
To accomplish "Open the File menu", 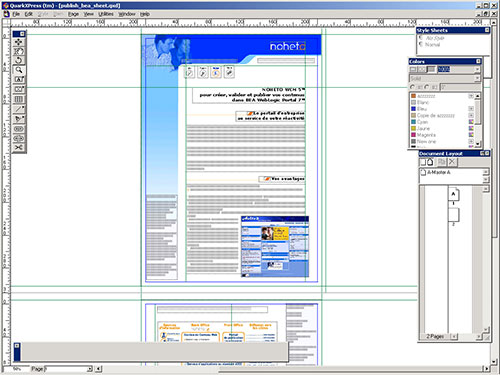I will click(16, 14).
